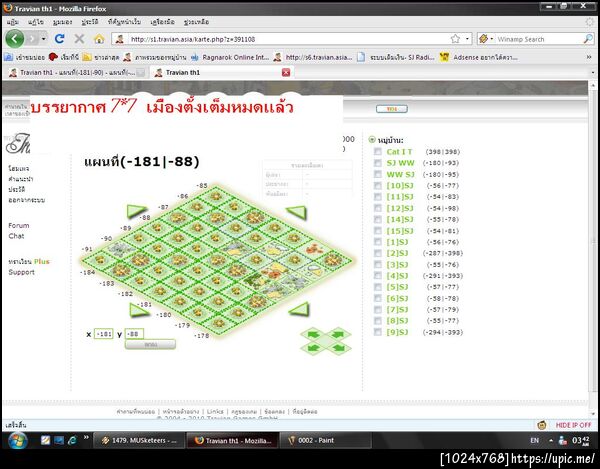Open back/forward history dropdown arrow
Screen dimensions: 600x469
44,39
